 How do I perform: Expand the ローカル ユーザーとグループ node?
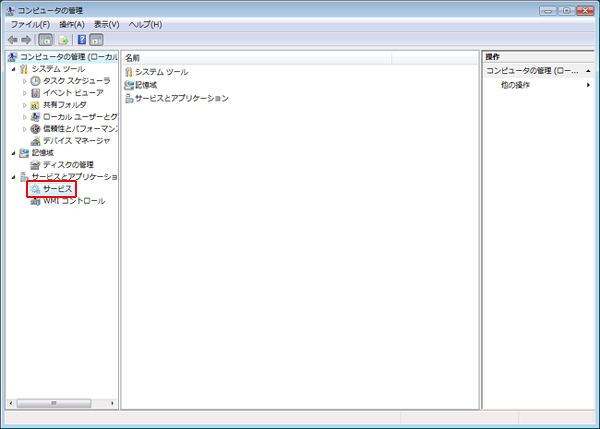24,117
